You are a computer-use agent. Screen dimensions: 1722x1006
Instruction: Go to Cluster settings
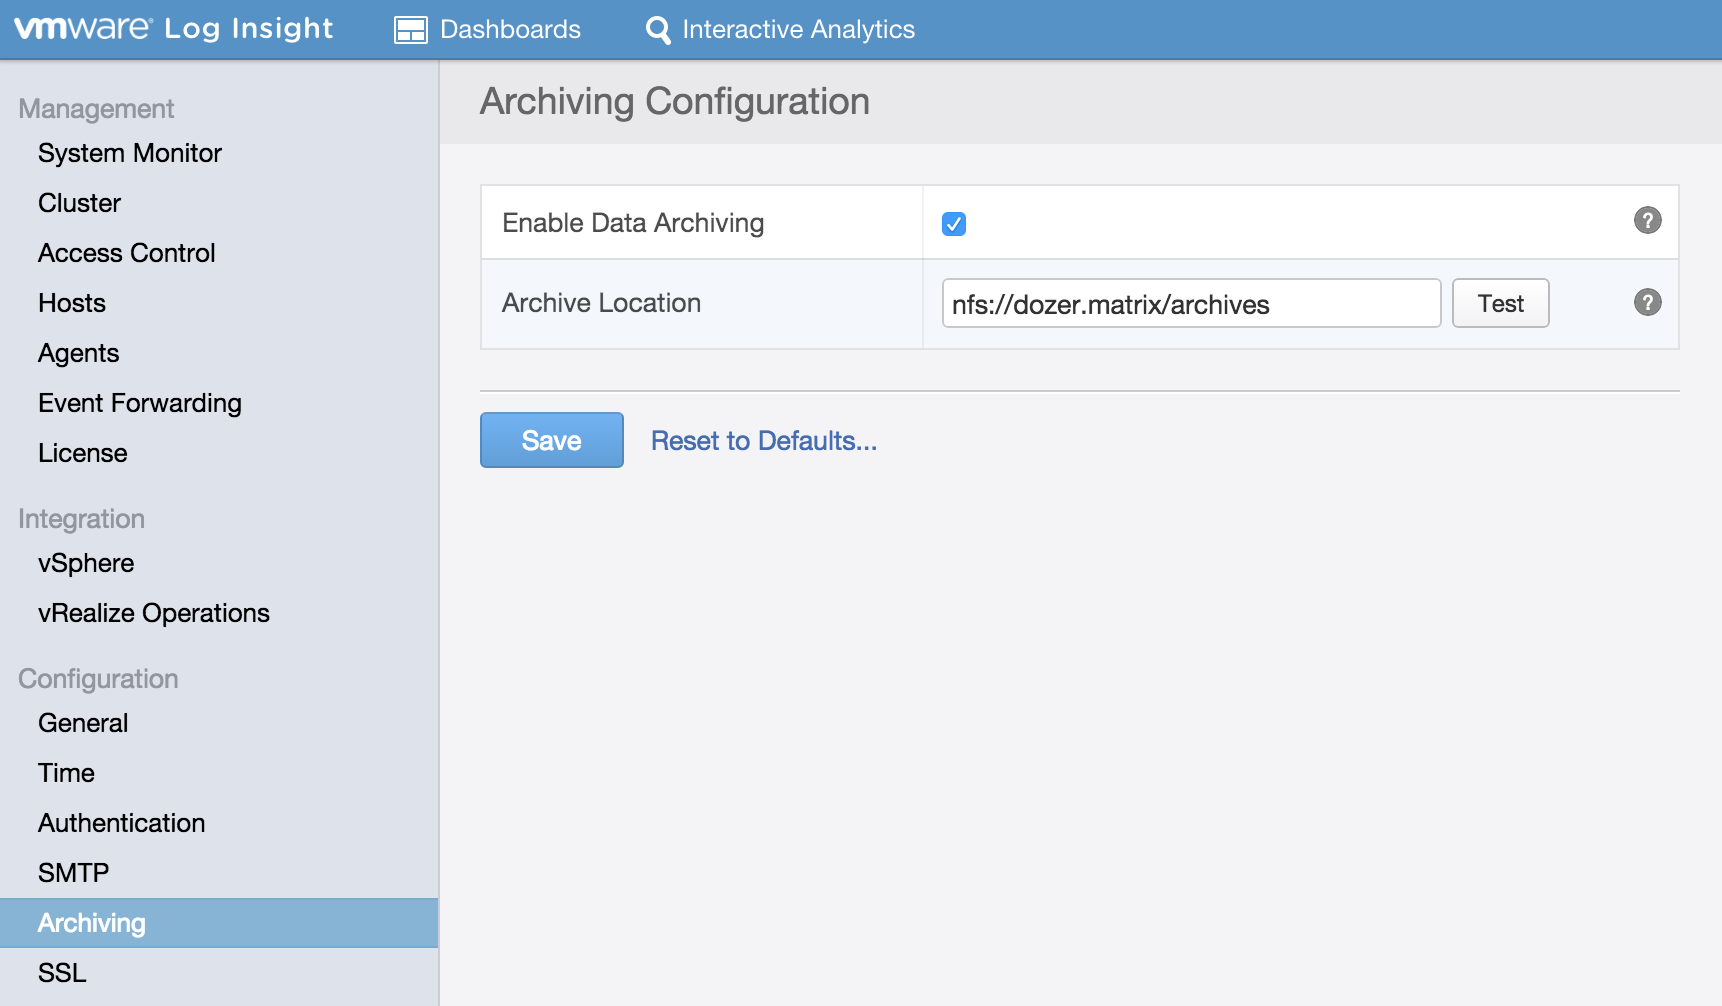pos(79,203)
